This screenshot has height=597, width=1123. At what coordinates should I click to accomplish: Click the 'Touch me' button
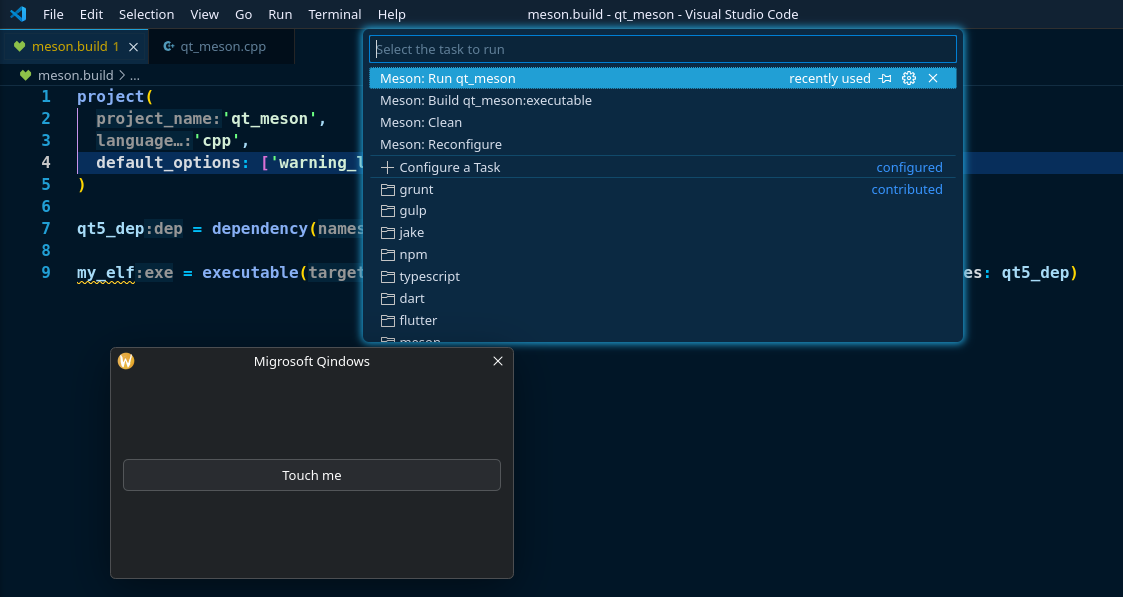tap(312, 475)
